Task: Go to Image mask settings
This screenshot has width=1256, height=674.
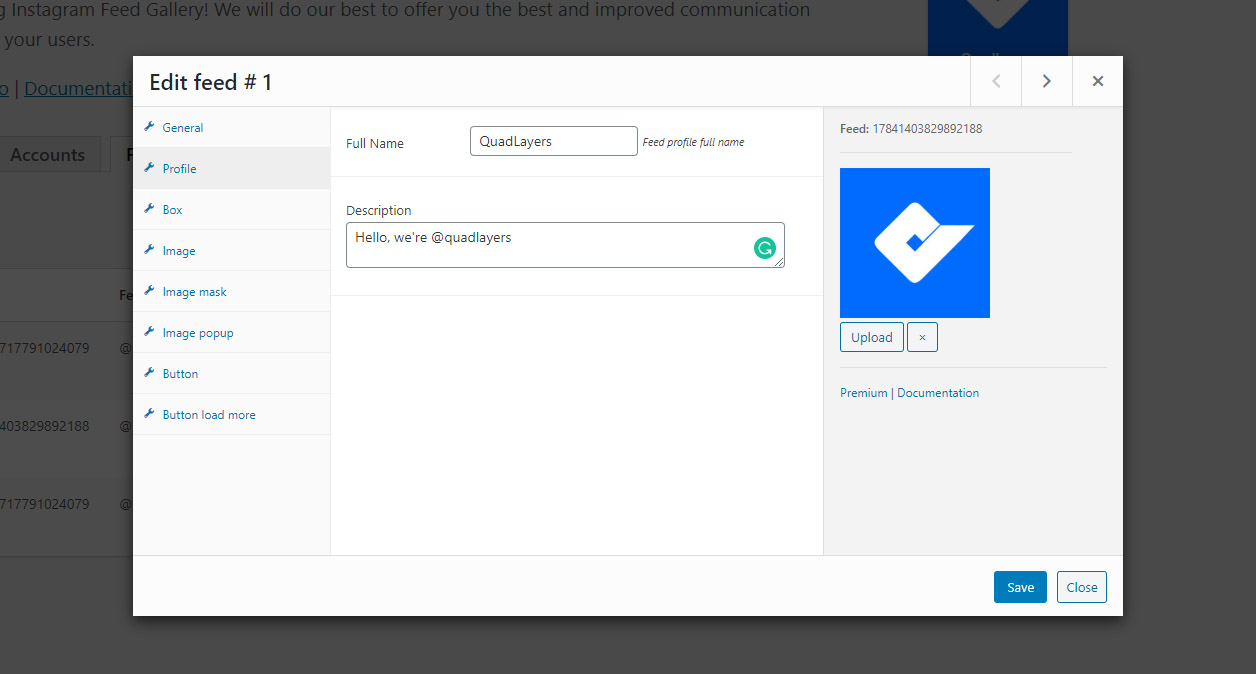Action: 231,292
